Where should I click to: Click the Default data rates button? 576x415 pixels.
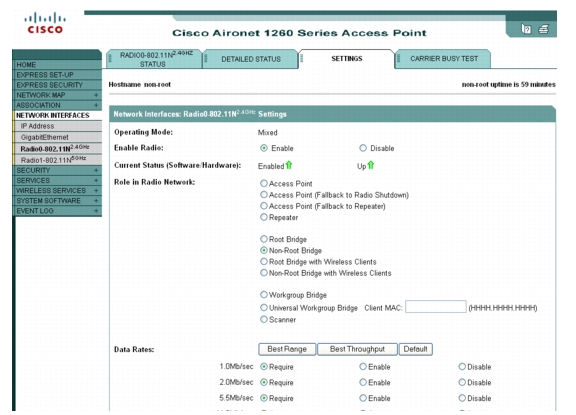tap(415, 349)
